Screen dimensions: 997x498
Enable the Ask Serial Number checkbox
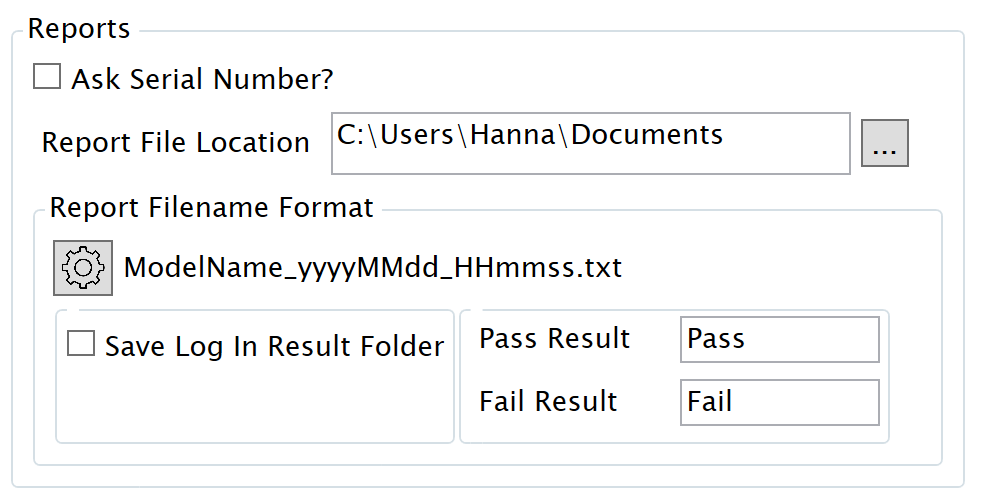[47, 77]
